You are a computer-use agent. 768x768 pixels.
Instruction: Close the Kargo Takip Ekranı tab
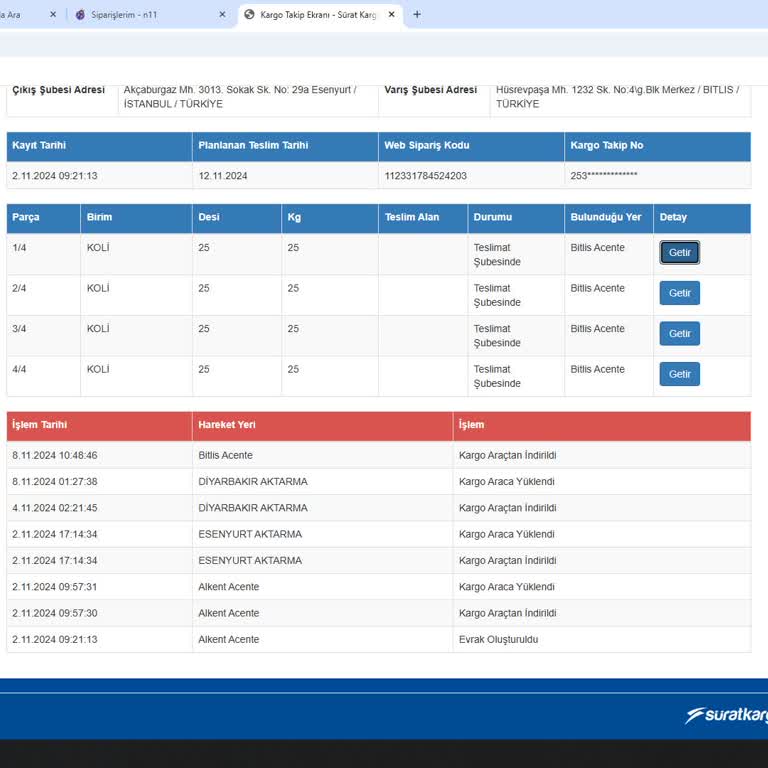(392, 15)
